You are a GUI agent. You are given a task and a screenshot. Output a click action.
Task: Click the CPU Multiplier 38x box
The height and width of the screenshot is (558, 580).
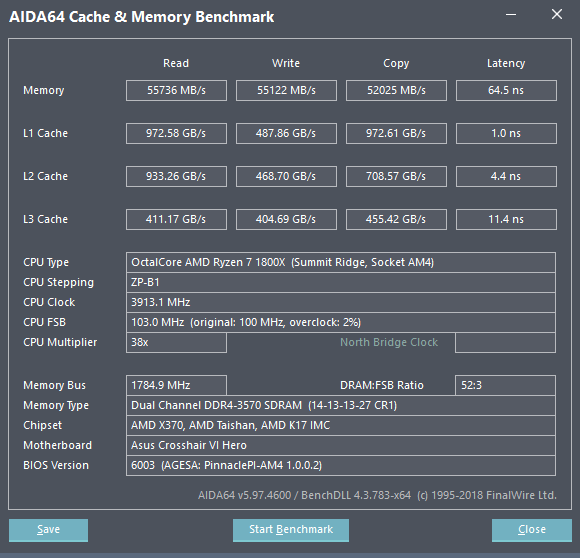coord(176,342)
